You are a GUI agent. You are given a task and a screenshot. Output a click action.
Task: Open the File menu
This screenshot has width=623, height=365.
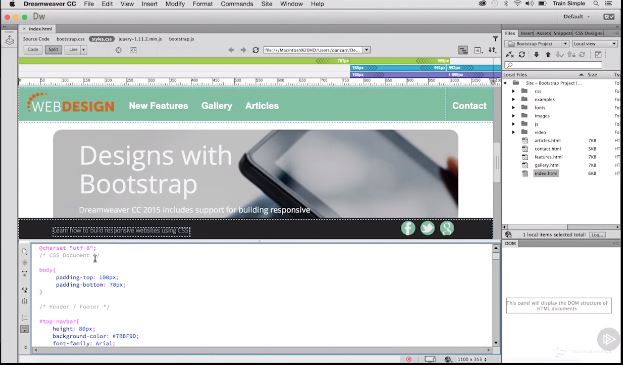pyautogui.click(x=89, y=4)
